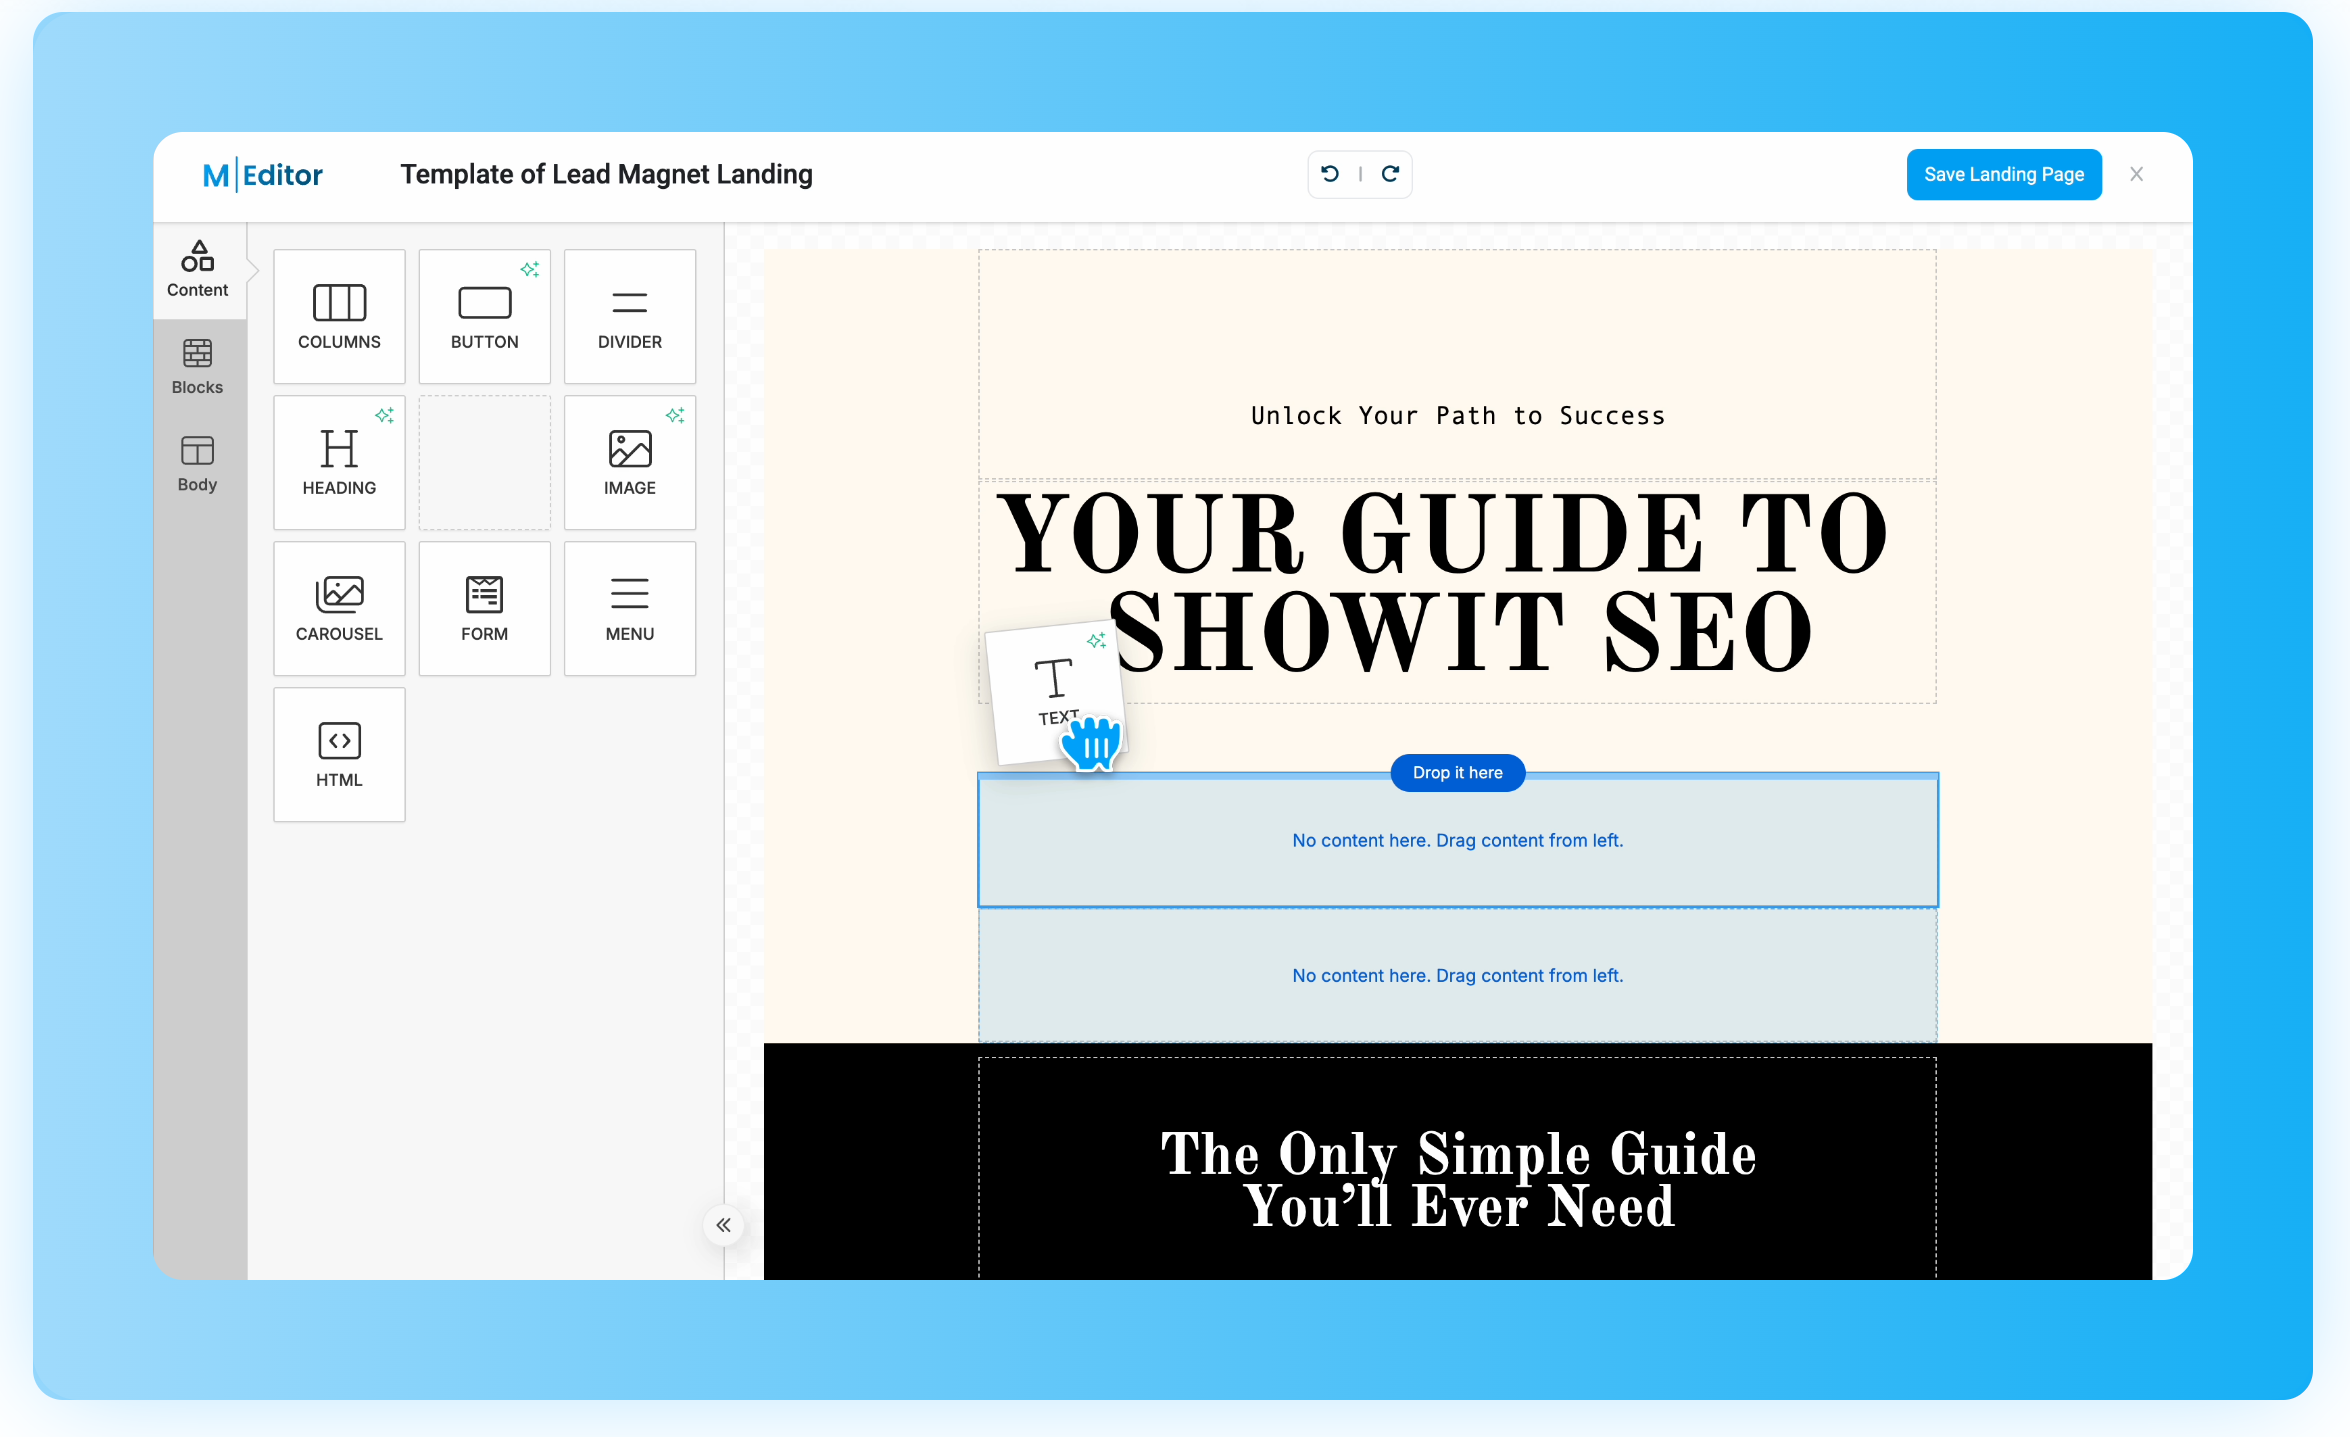Select the Menu content block
Image resolution: width=2350 pixels, height=1437 pixels.
[x=629, y=608]
